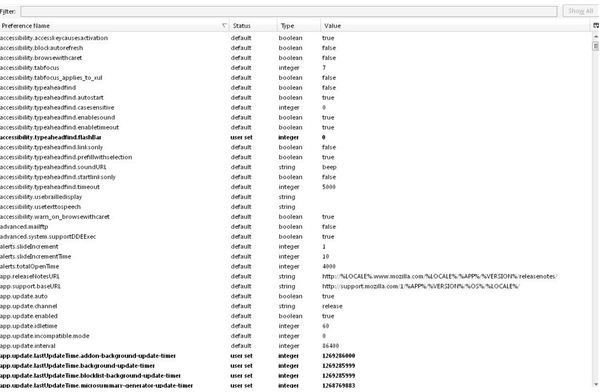The image size is (600, 392).
Task: Select accessibility.typeaheadfind.prefillwithselection row
Action: [x=296, y=157]
